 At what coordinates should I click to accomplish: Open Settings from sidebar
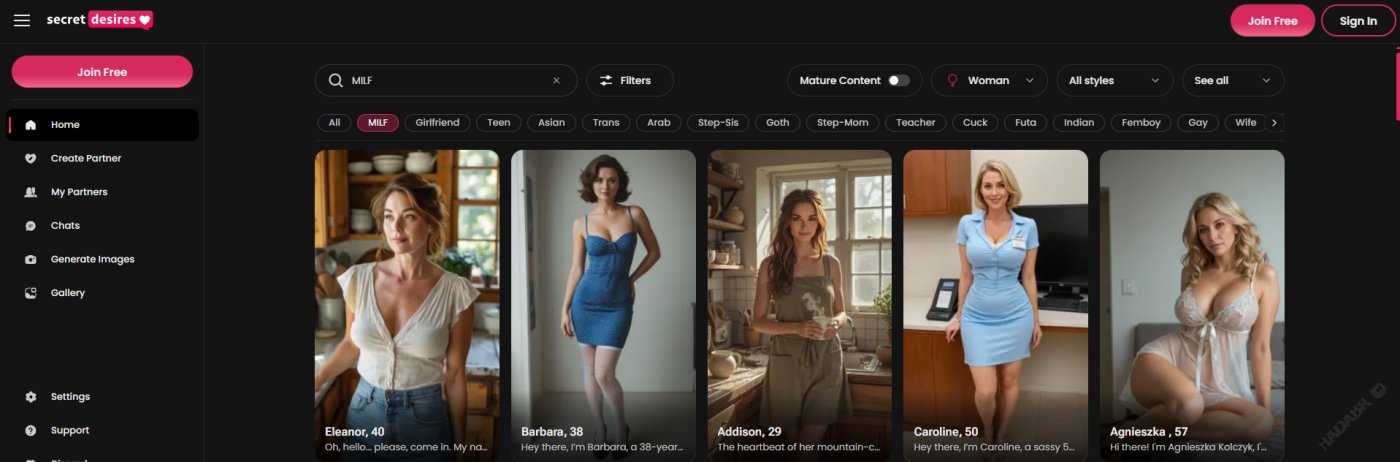[x=104, y=397]
